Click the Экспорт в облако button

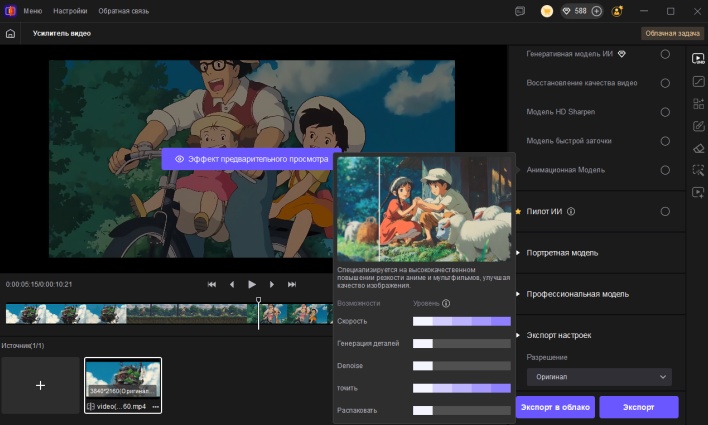tap(555, 407)
